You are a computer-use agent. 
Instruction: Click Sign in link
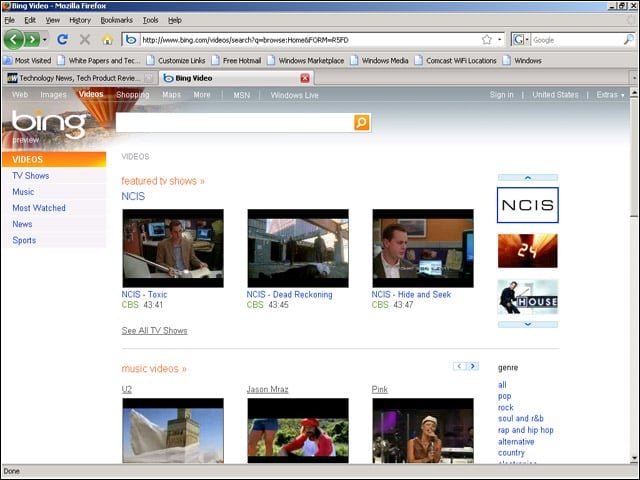coord(502,95)
